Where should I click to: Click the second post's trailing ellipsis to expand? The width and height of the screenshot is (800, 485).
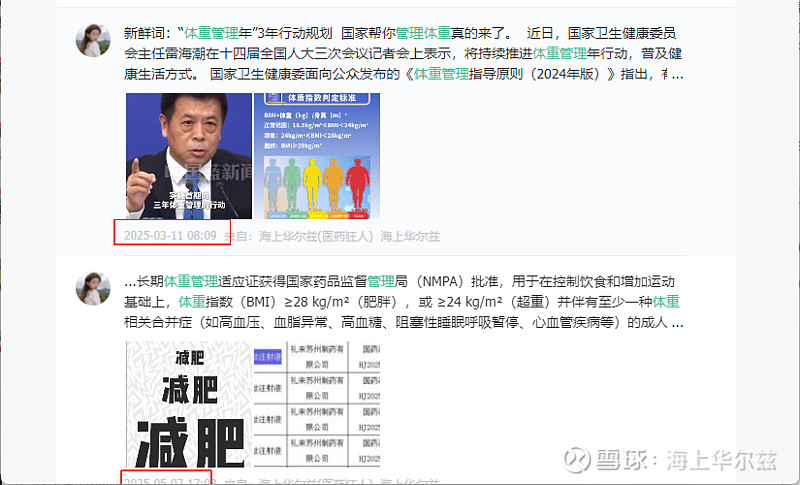pos(677,323)
